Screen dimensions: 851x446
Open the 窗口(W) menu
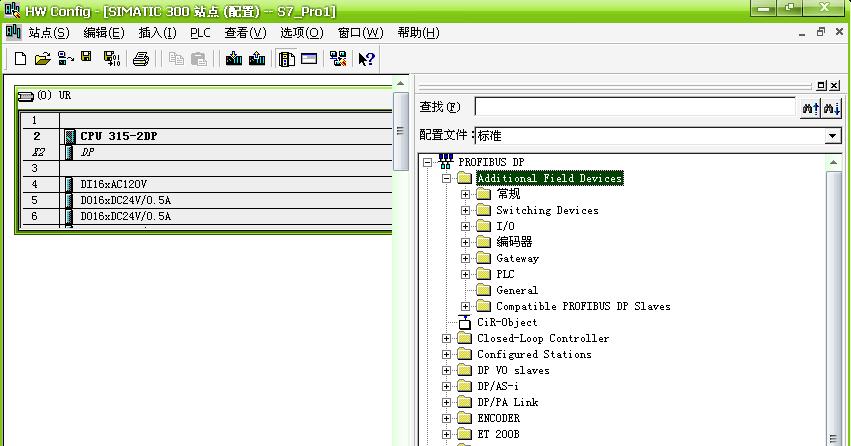[360, 33]
